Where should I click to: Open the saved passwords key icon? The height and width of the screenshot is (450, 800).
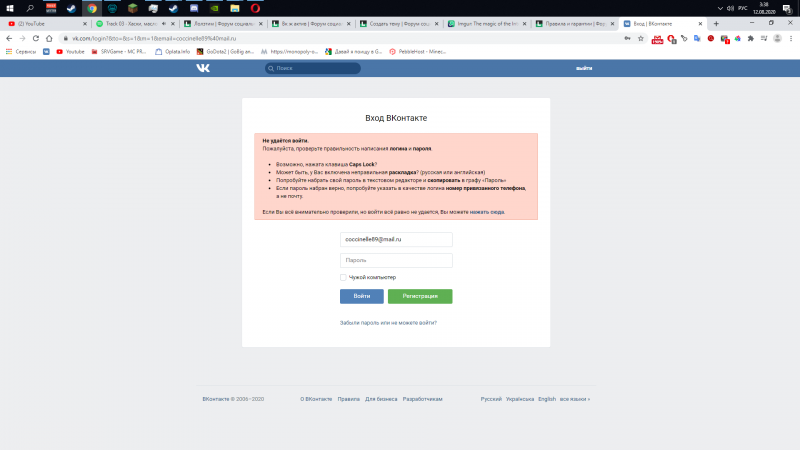(x=625, y=37)
